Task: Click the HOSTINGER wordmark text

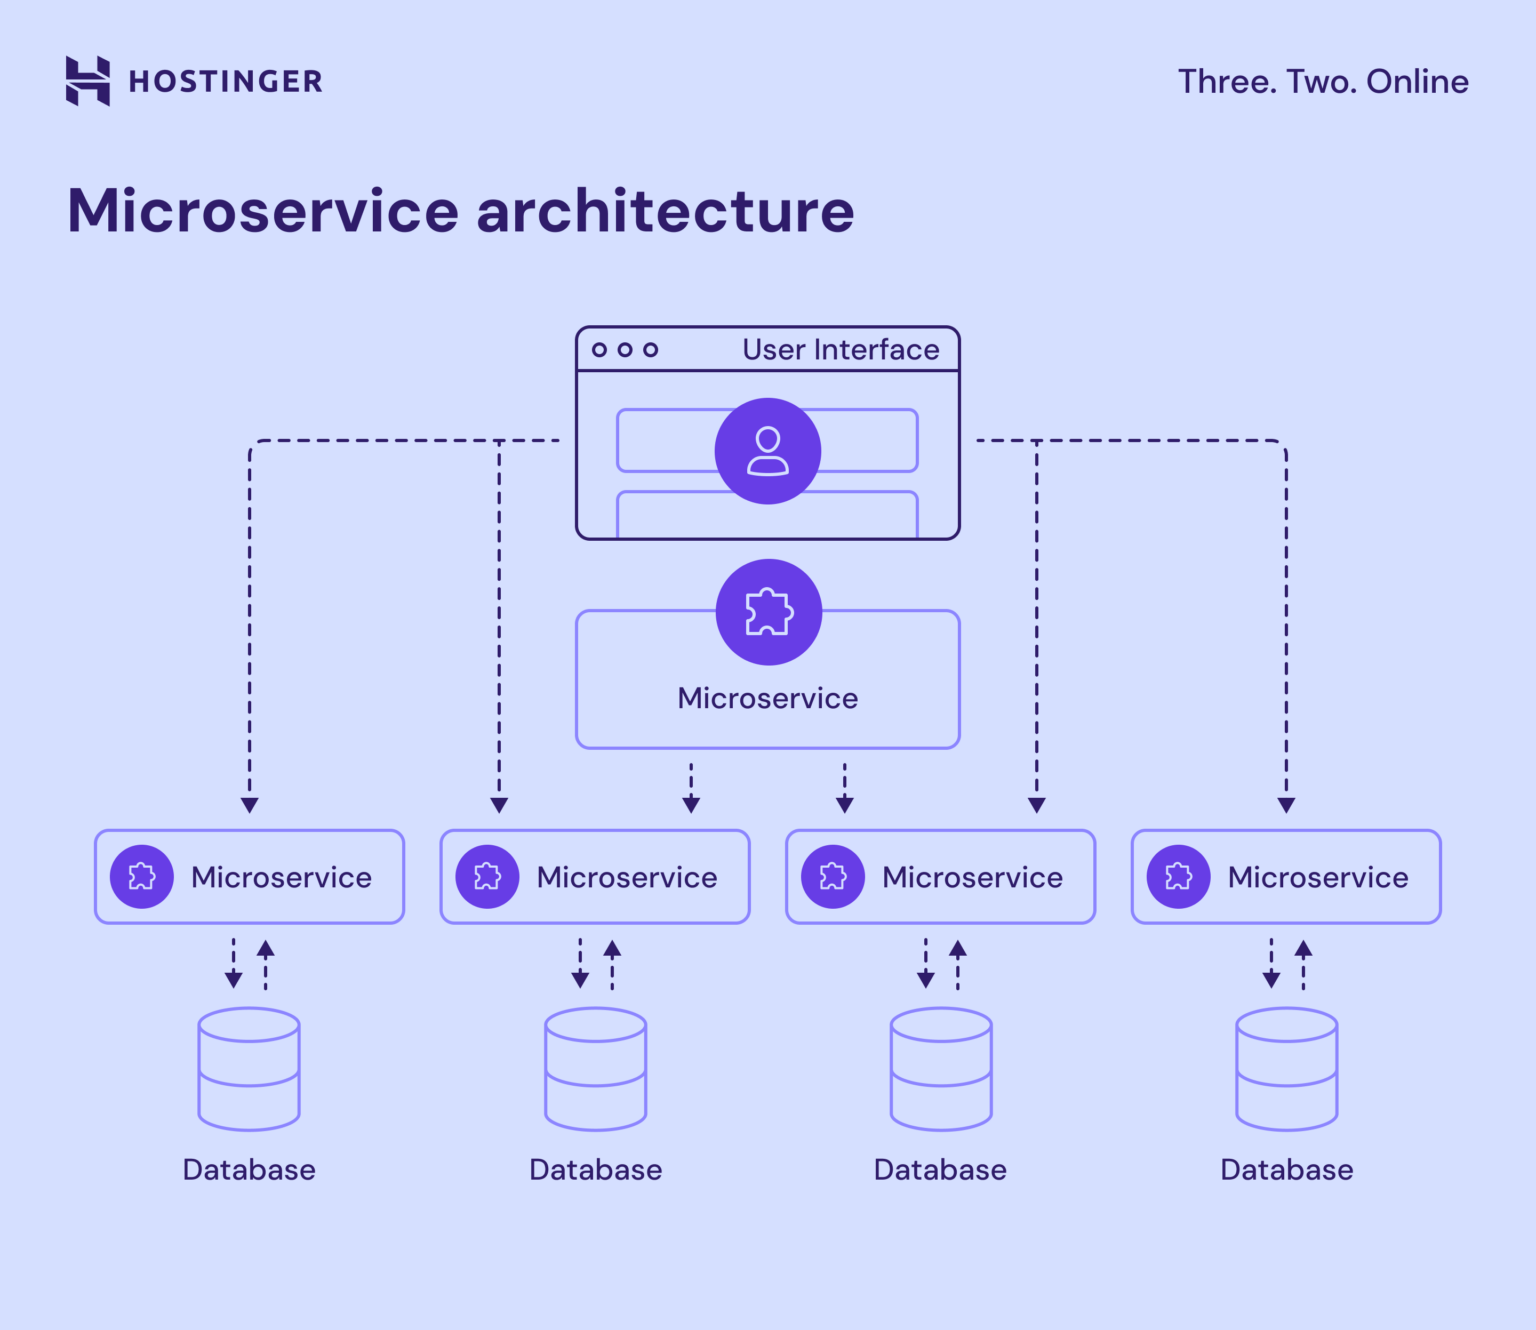Action: tap(224, 81)
